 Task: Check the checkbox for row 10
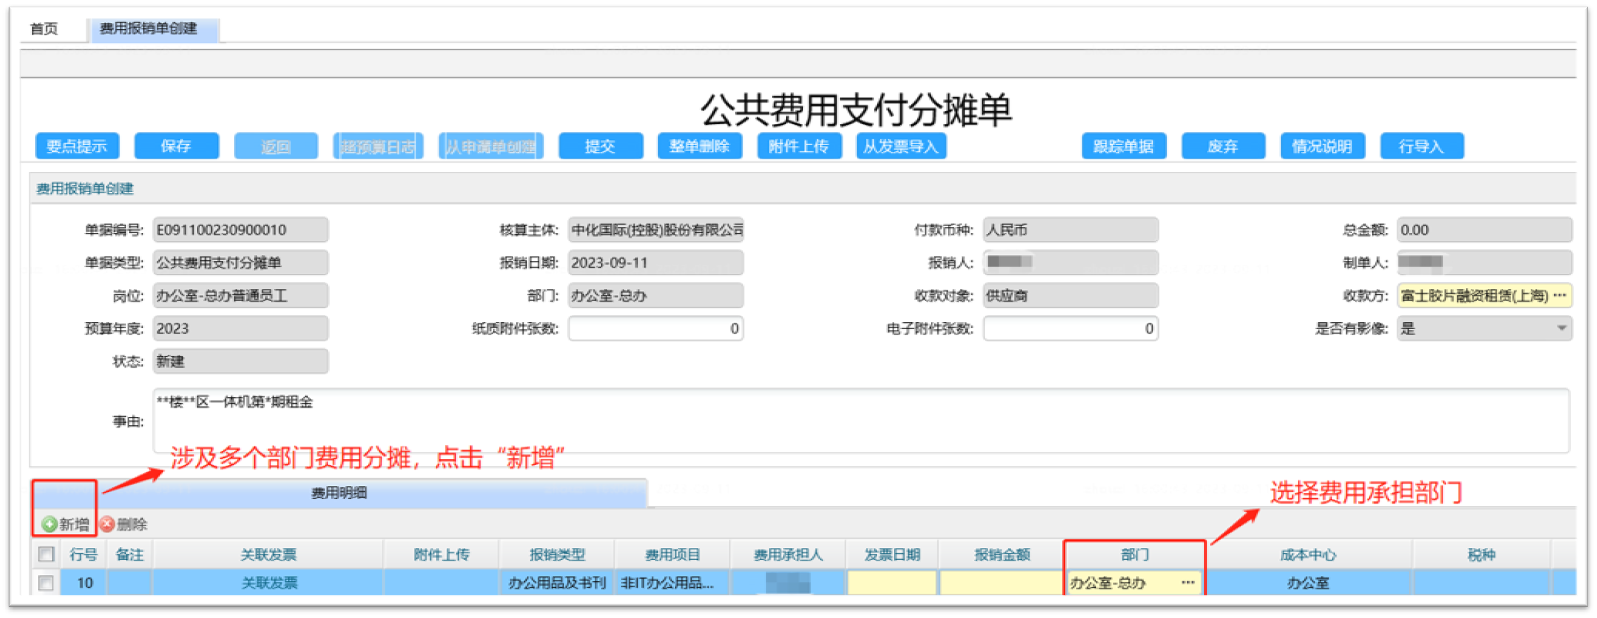tap(46, 582)
